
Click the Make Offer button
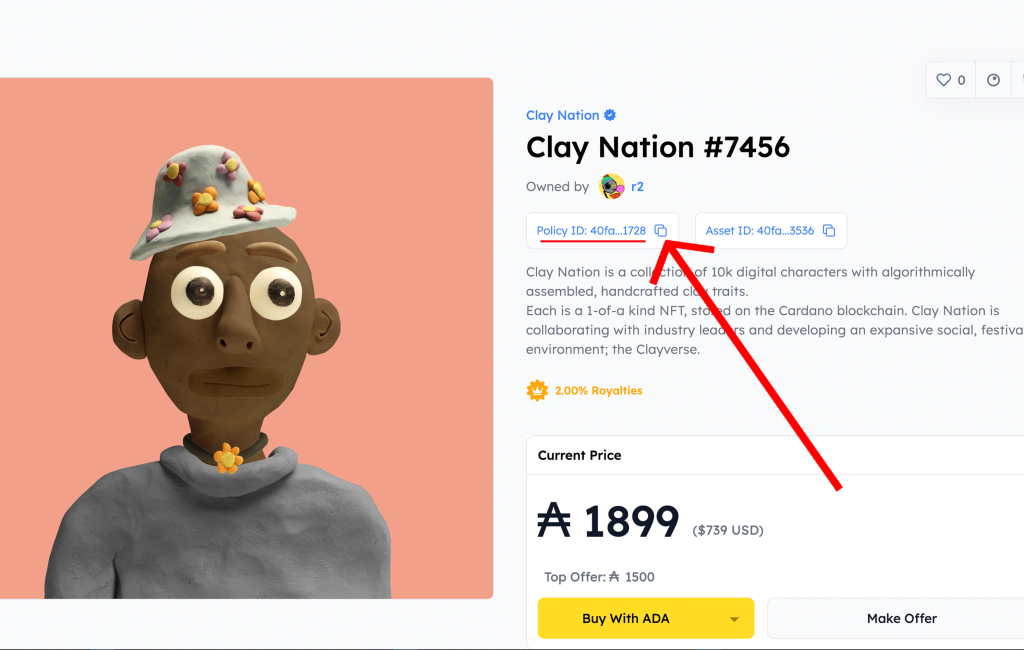pyautogui.click(x=901, y=618)
